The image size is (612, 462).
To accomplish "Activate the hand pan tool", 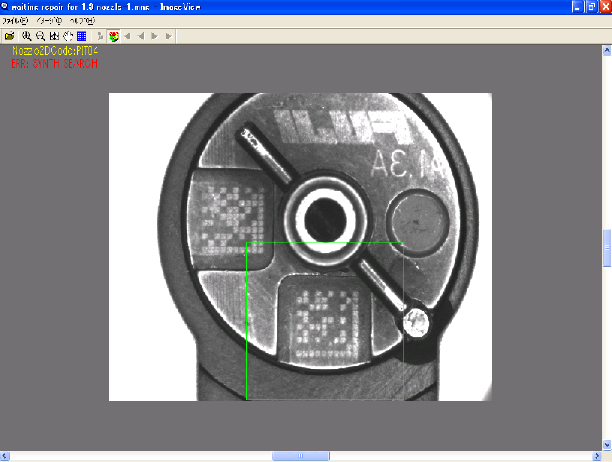I will (67, 36).
